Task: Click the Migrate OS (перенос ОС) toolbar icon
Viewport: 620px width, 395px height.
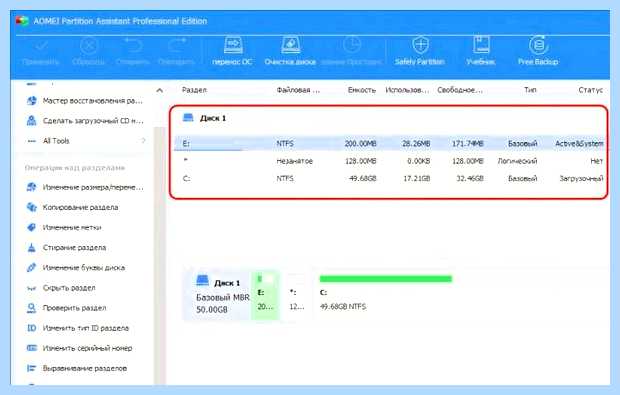Action: pos(232,45)
